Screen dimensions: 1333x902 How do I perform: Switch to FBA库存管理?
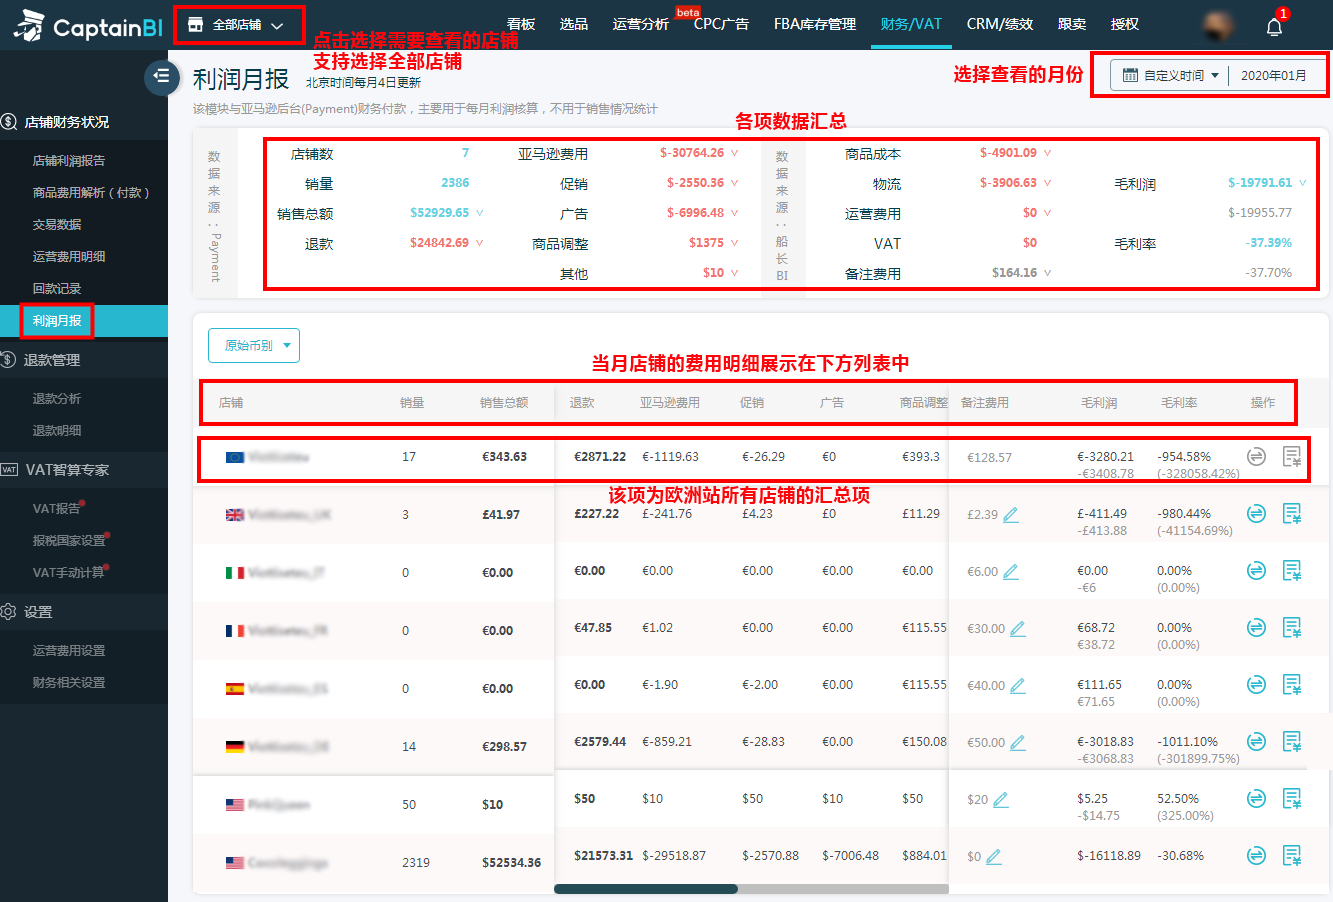[x=815, y=24]
